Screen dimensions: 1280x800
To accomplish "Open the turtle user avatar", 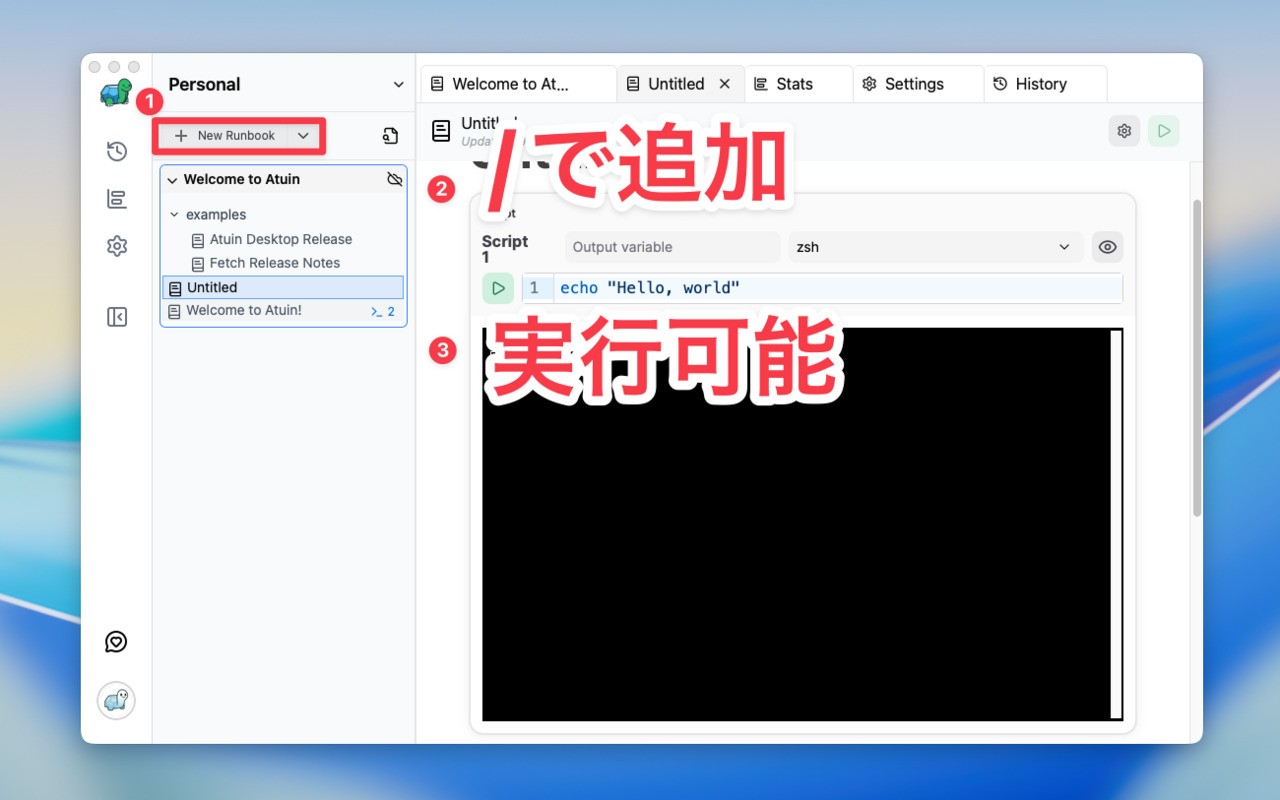I will (x=116, y=701).
